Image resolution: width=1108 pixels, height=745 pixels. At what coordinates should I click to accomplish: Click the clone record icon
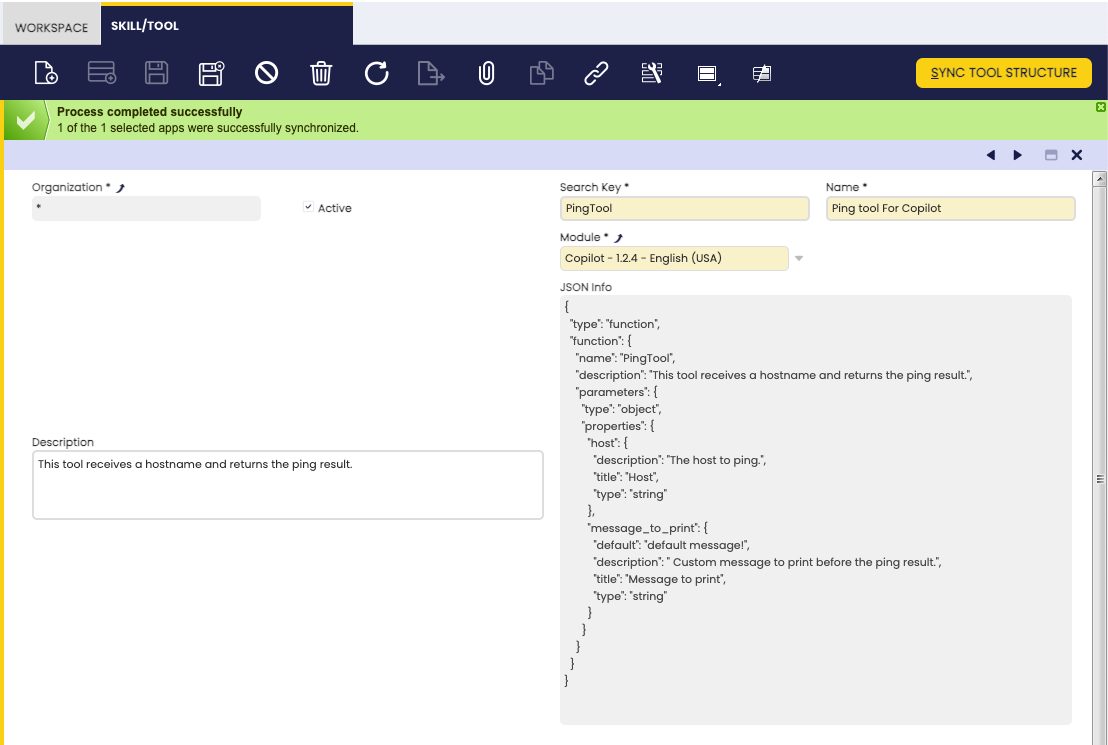coord(541,73)
